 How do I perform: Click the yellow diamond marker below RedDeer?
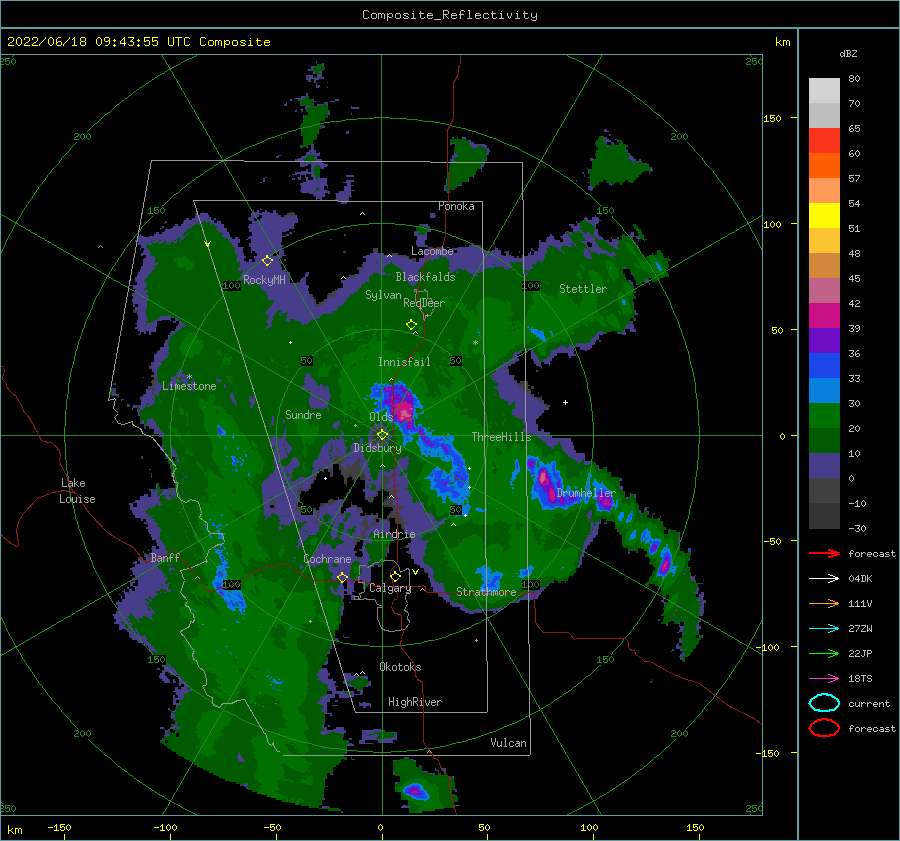412,324
